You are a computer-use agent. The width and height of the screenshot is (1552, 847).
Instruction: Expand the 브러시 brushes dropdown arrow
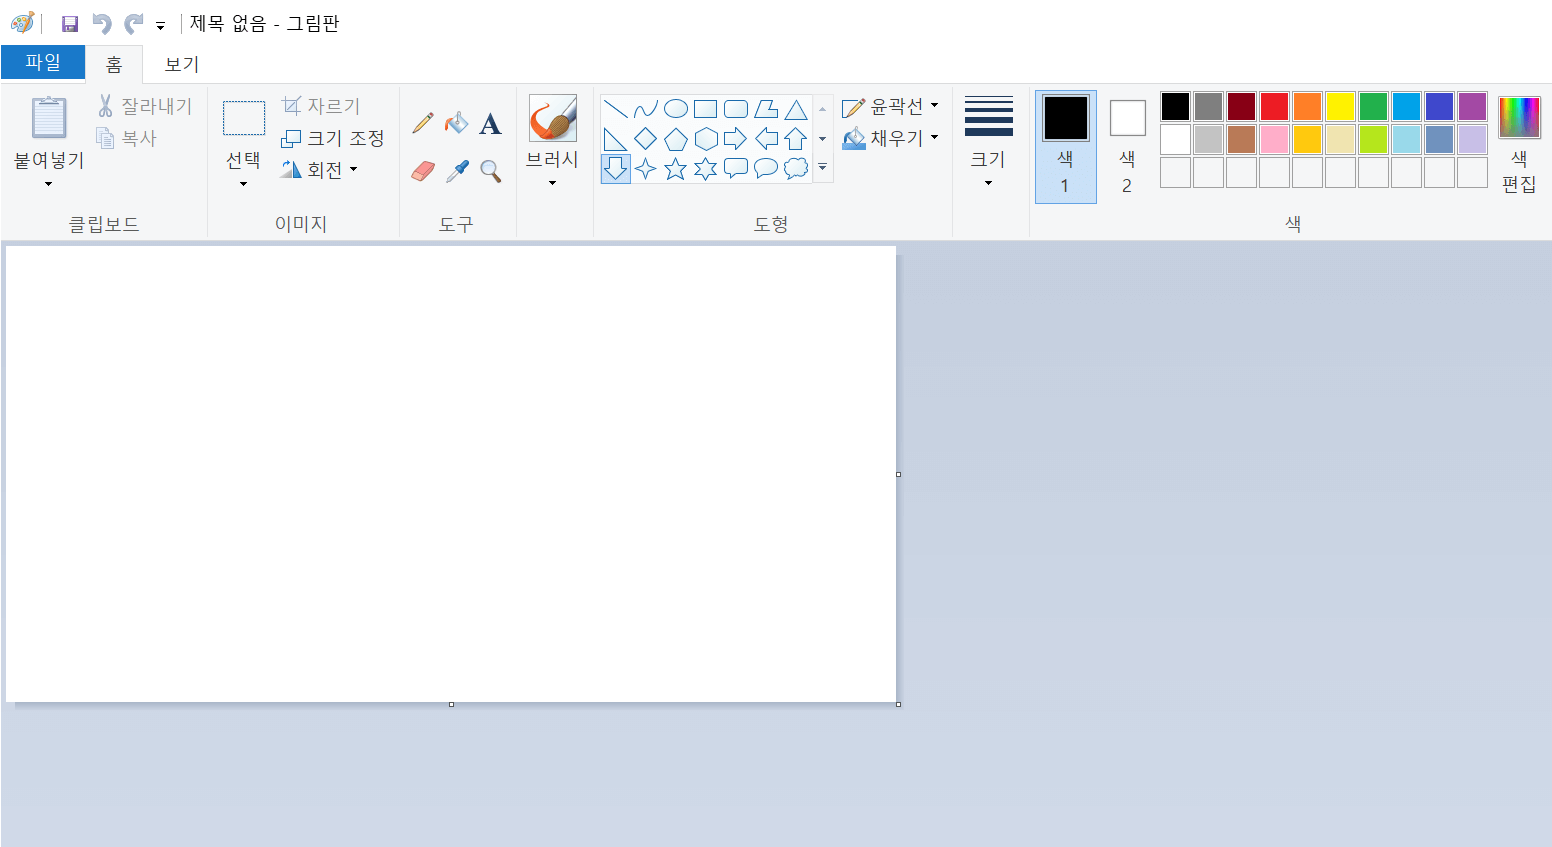(552, 183)
